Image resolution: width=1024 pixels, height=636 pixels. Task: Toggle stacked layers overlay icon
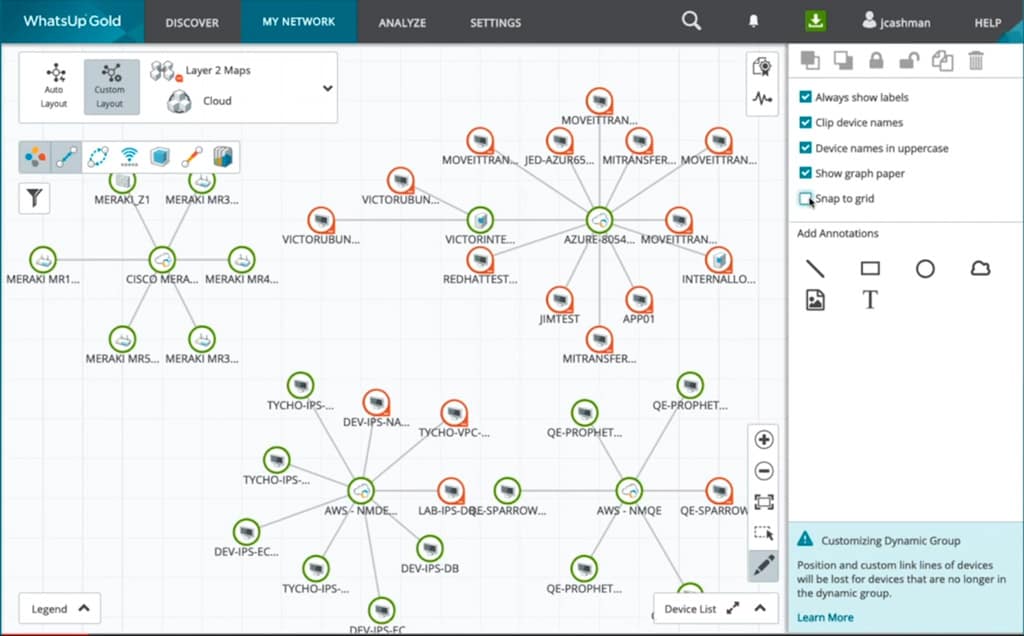(223, 157)
